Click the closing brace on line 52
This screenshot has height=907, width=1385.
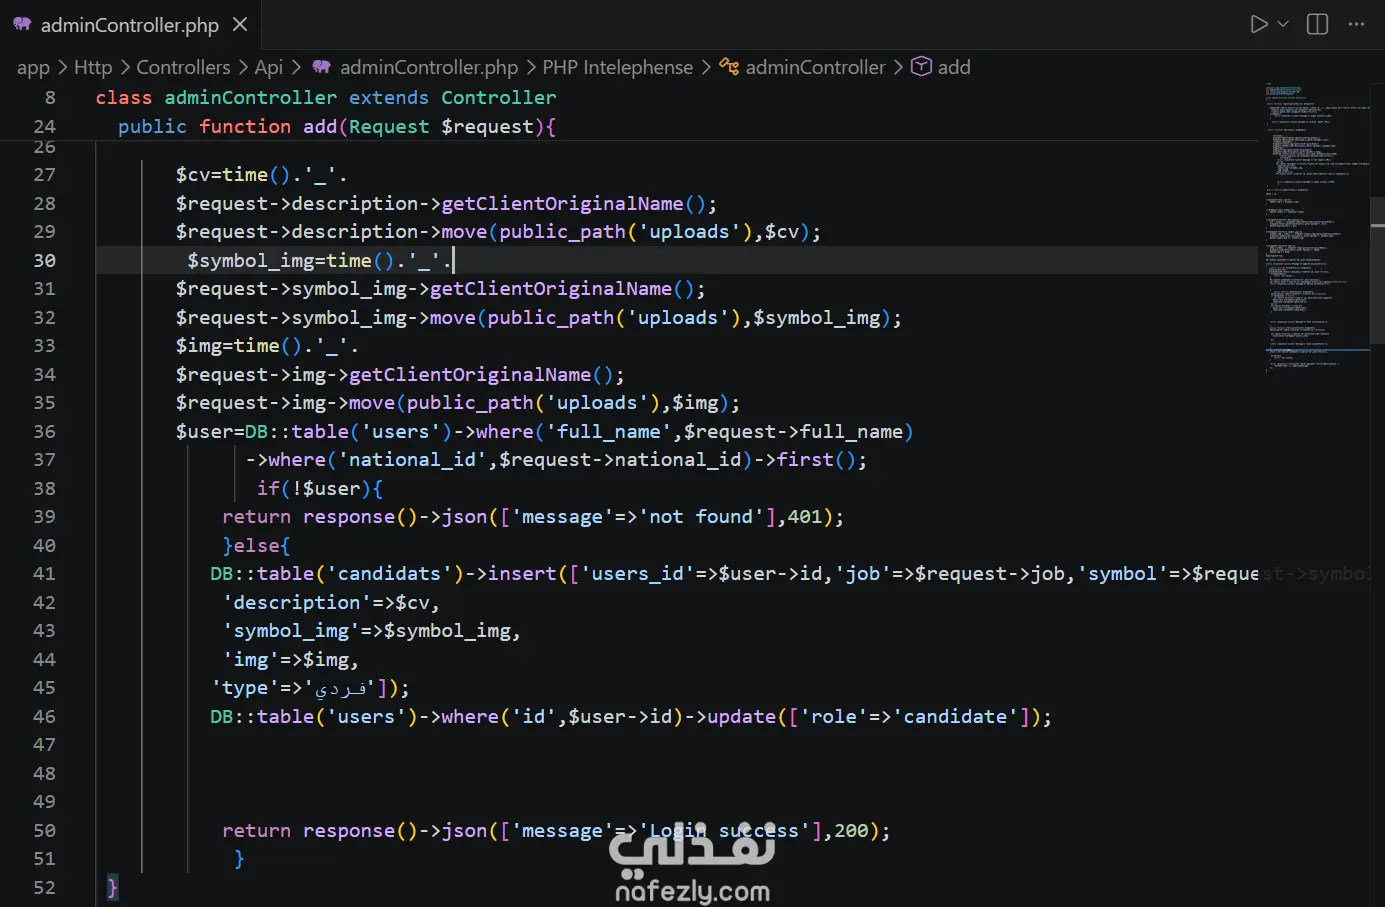[112, 888]
